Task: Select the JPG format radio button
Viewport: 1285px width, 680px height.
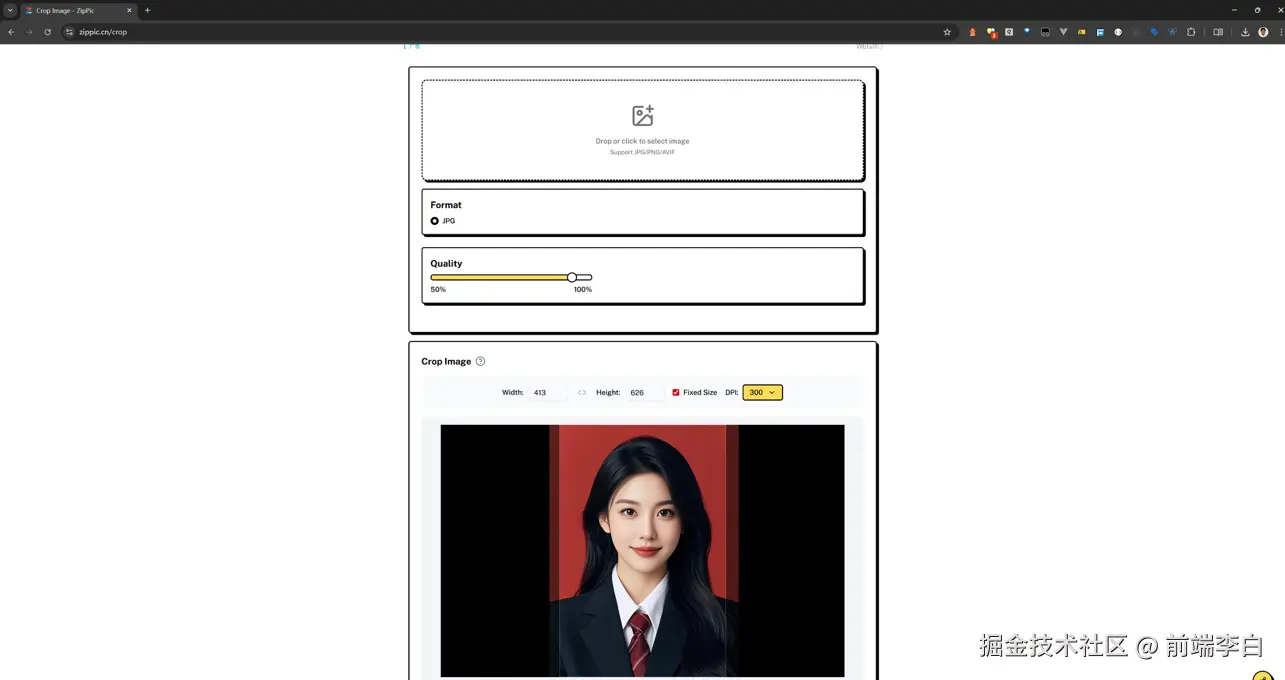Action: coord(434,220)
